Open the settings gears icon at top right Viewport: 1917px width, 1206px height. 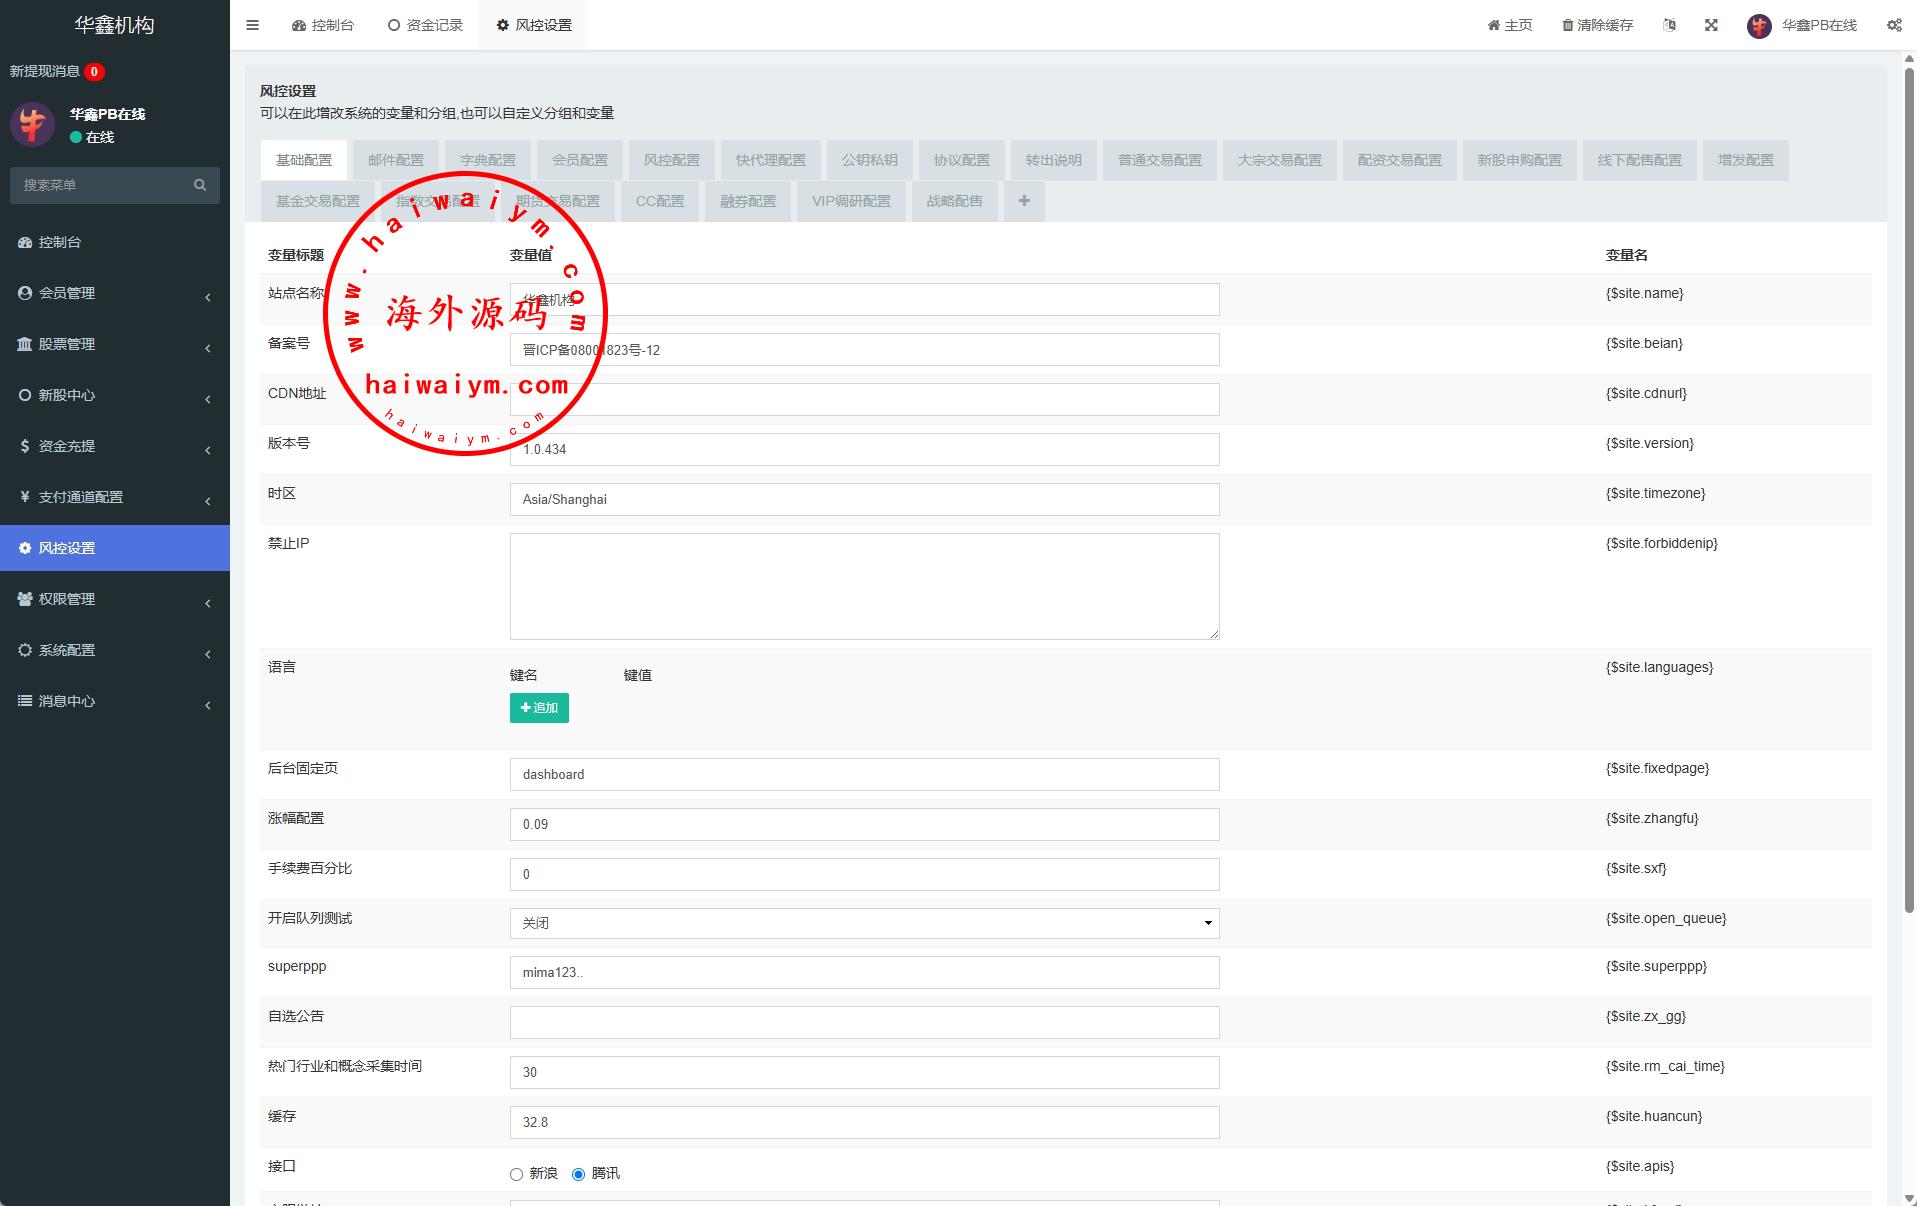pos(1894,25)
